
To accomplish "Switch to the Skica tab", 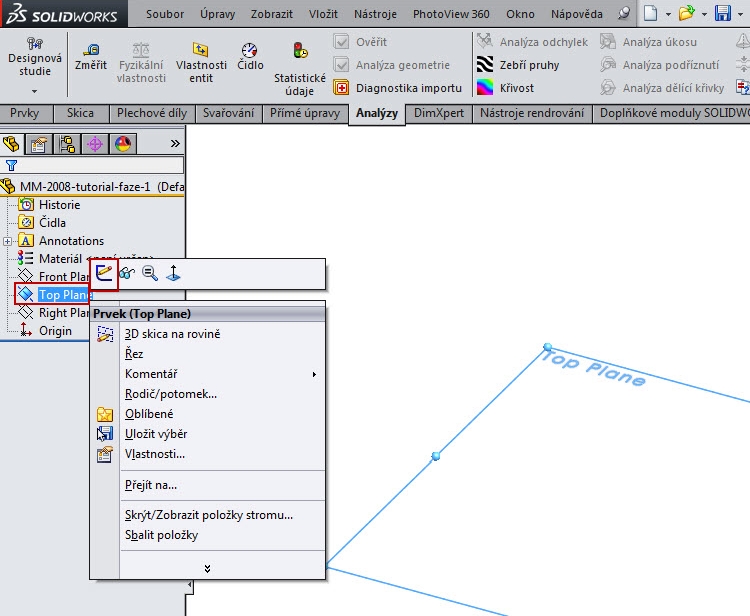I will [80, 113].
